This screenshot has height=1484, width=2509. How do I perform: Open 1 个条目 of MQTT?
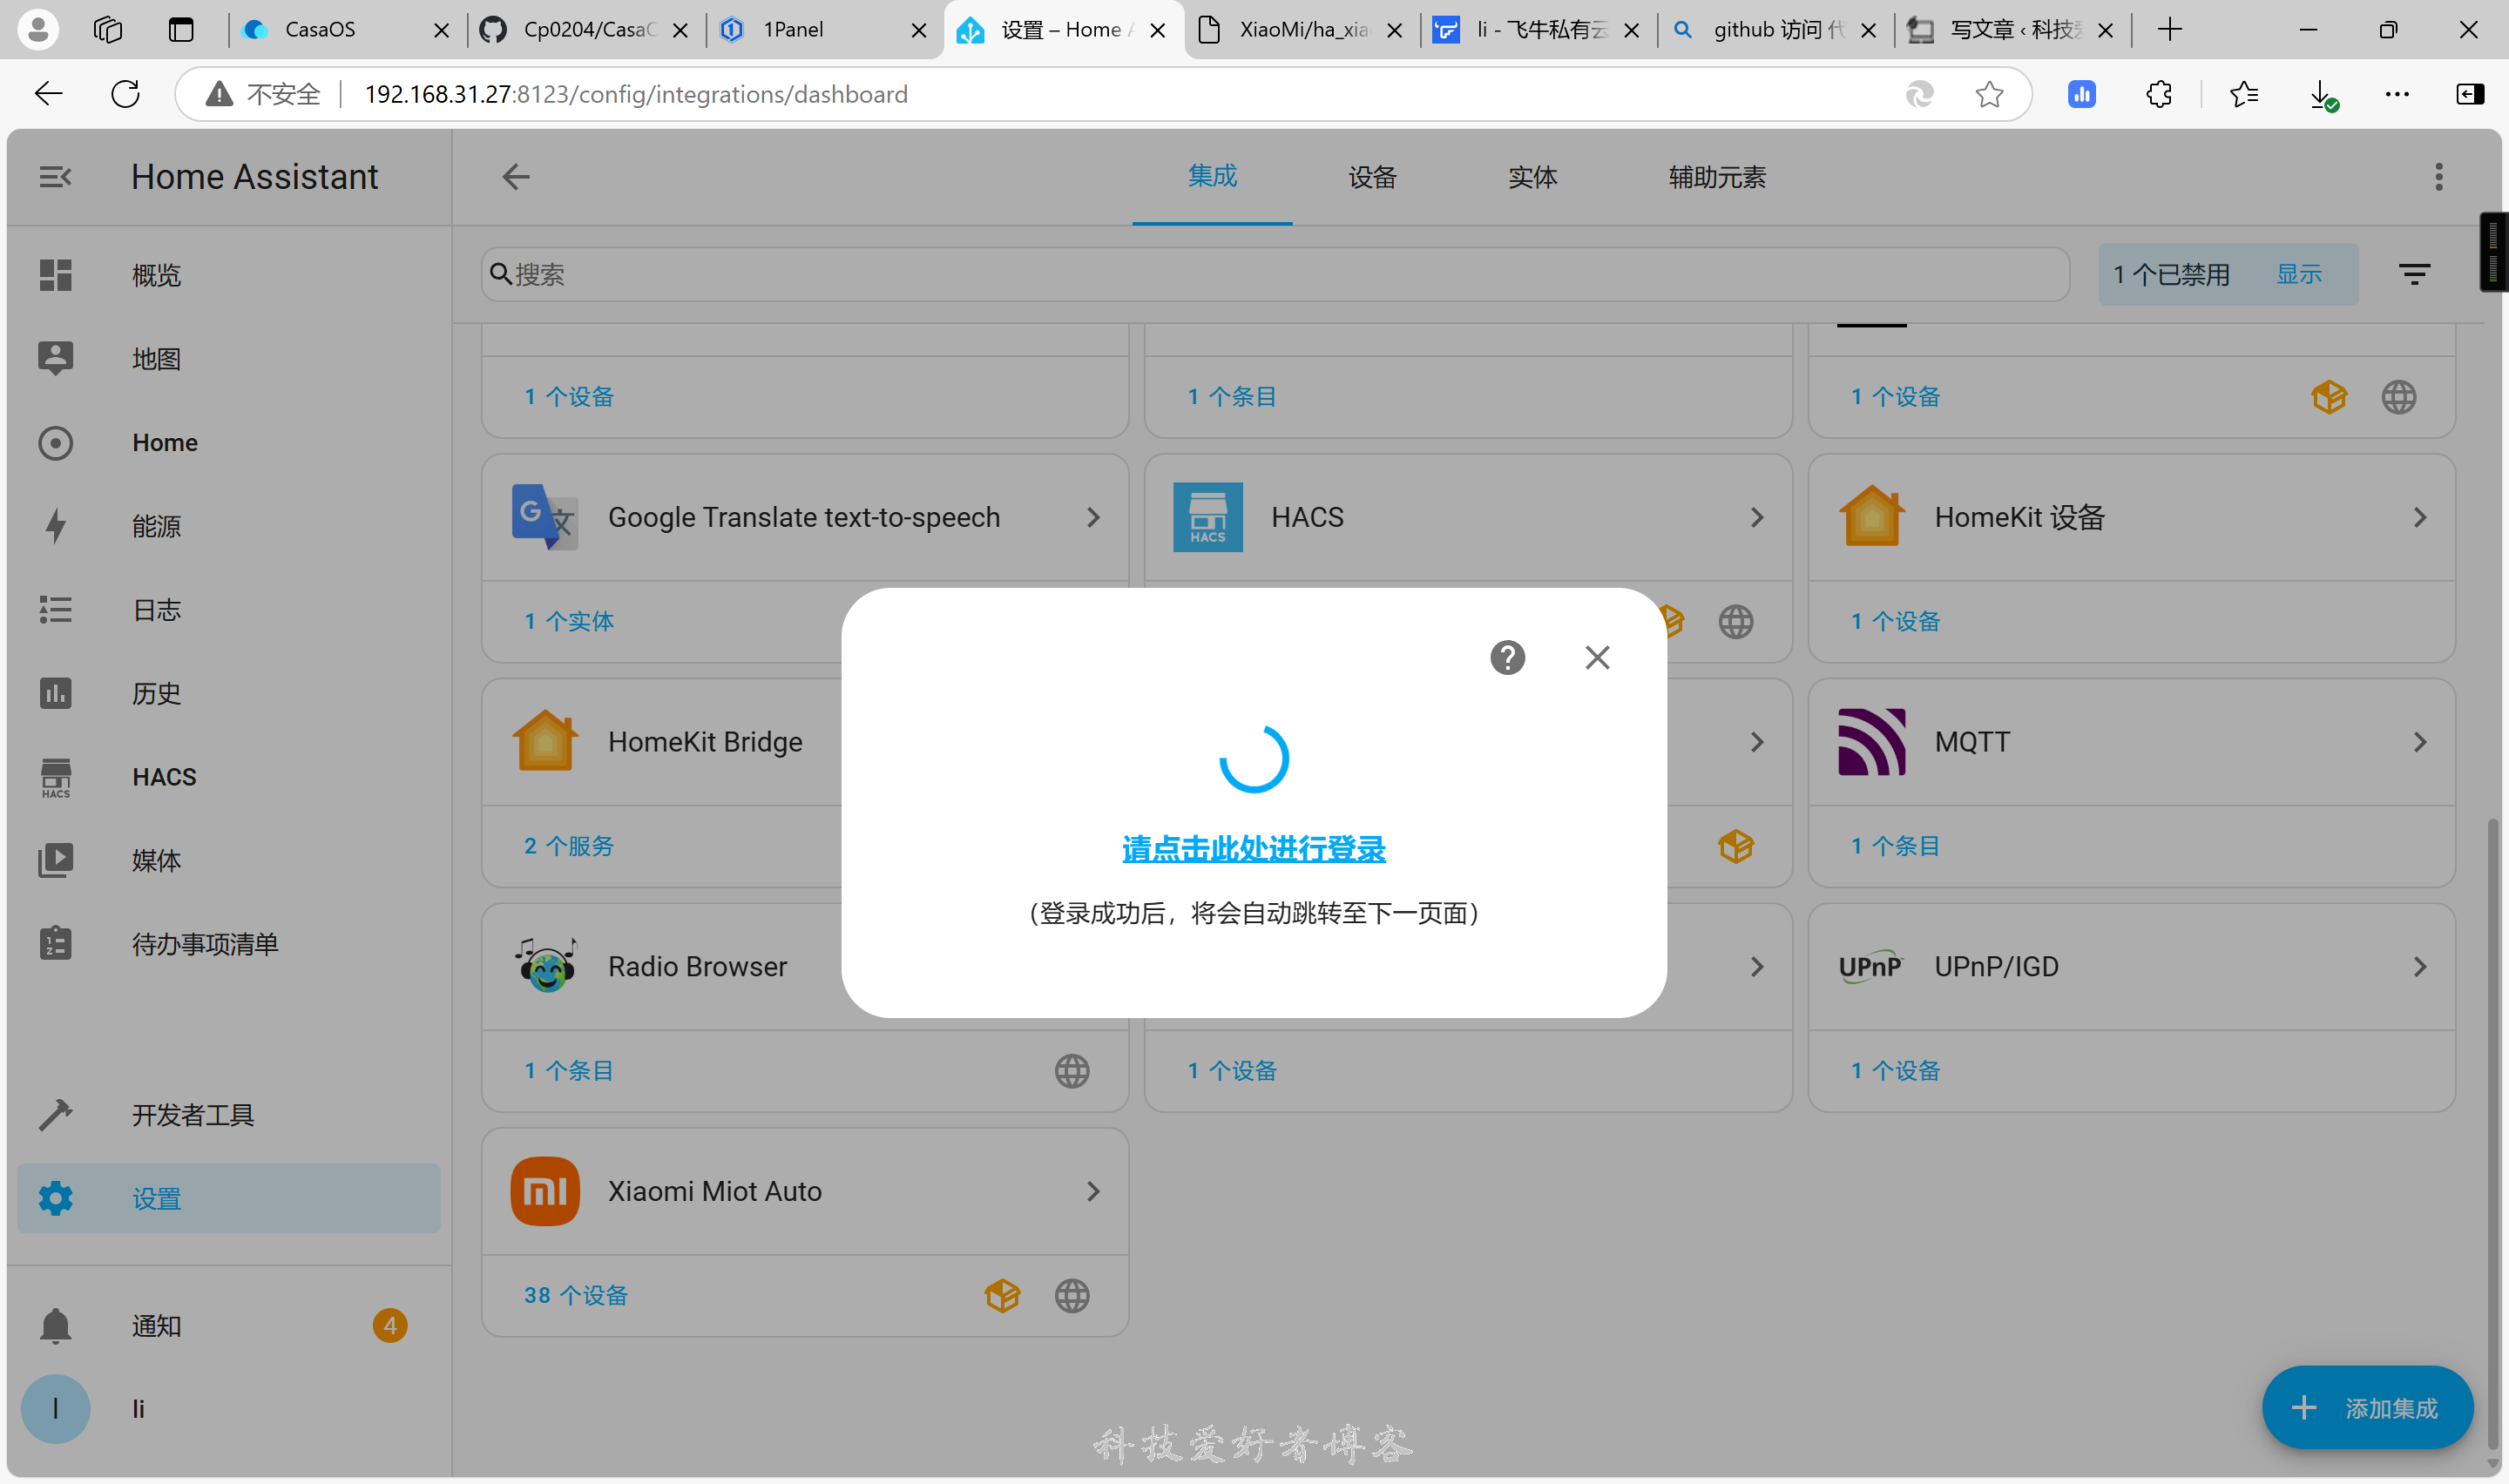coord(1895,846)
